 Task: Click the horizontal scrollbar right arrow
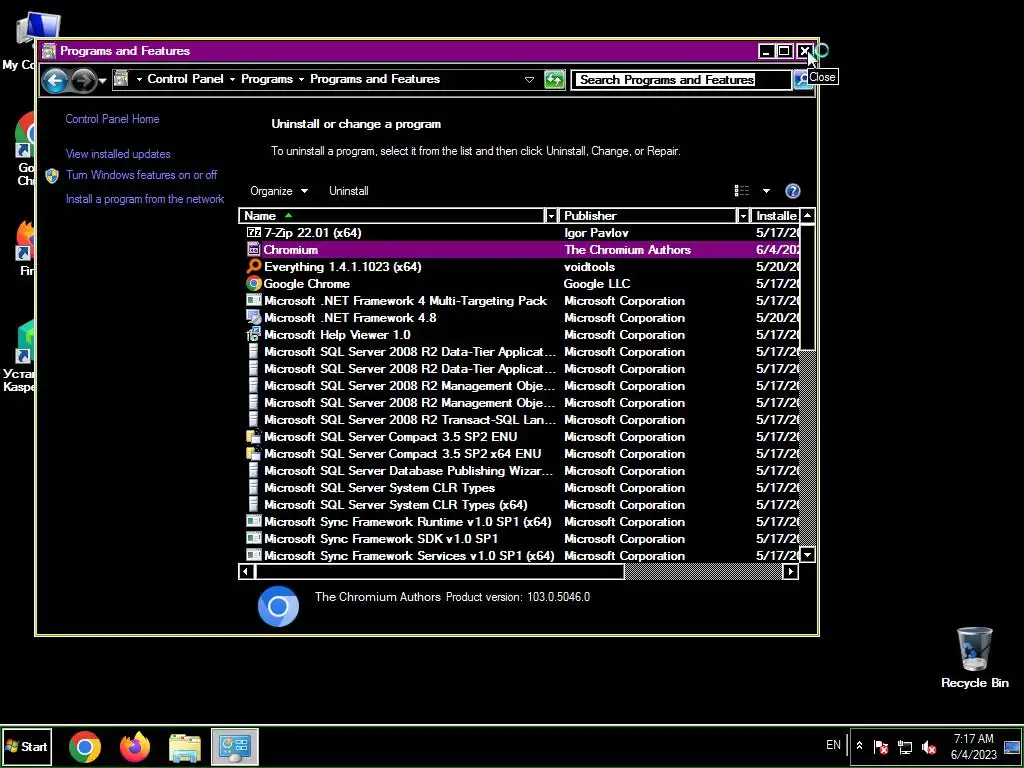(x=791, y=572)
